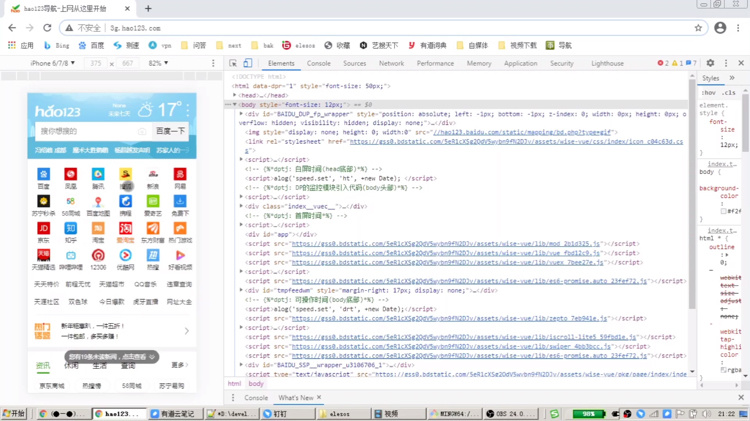
Task: Open the bak bookmarks folder
Action: 262,45
